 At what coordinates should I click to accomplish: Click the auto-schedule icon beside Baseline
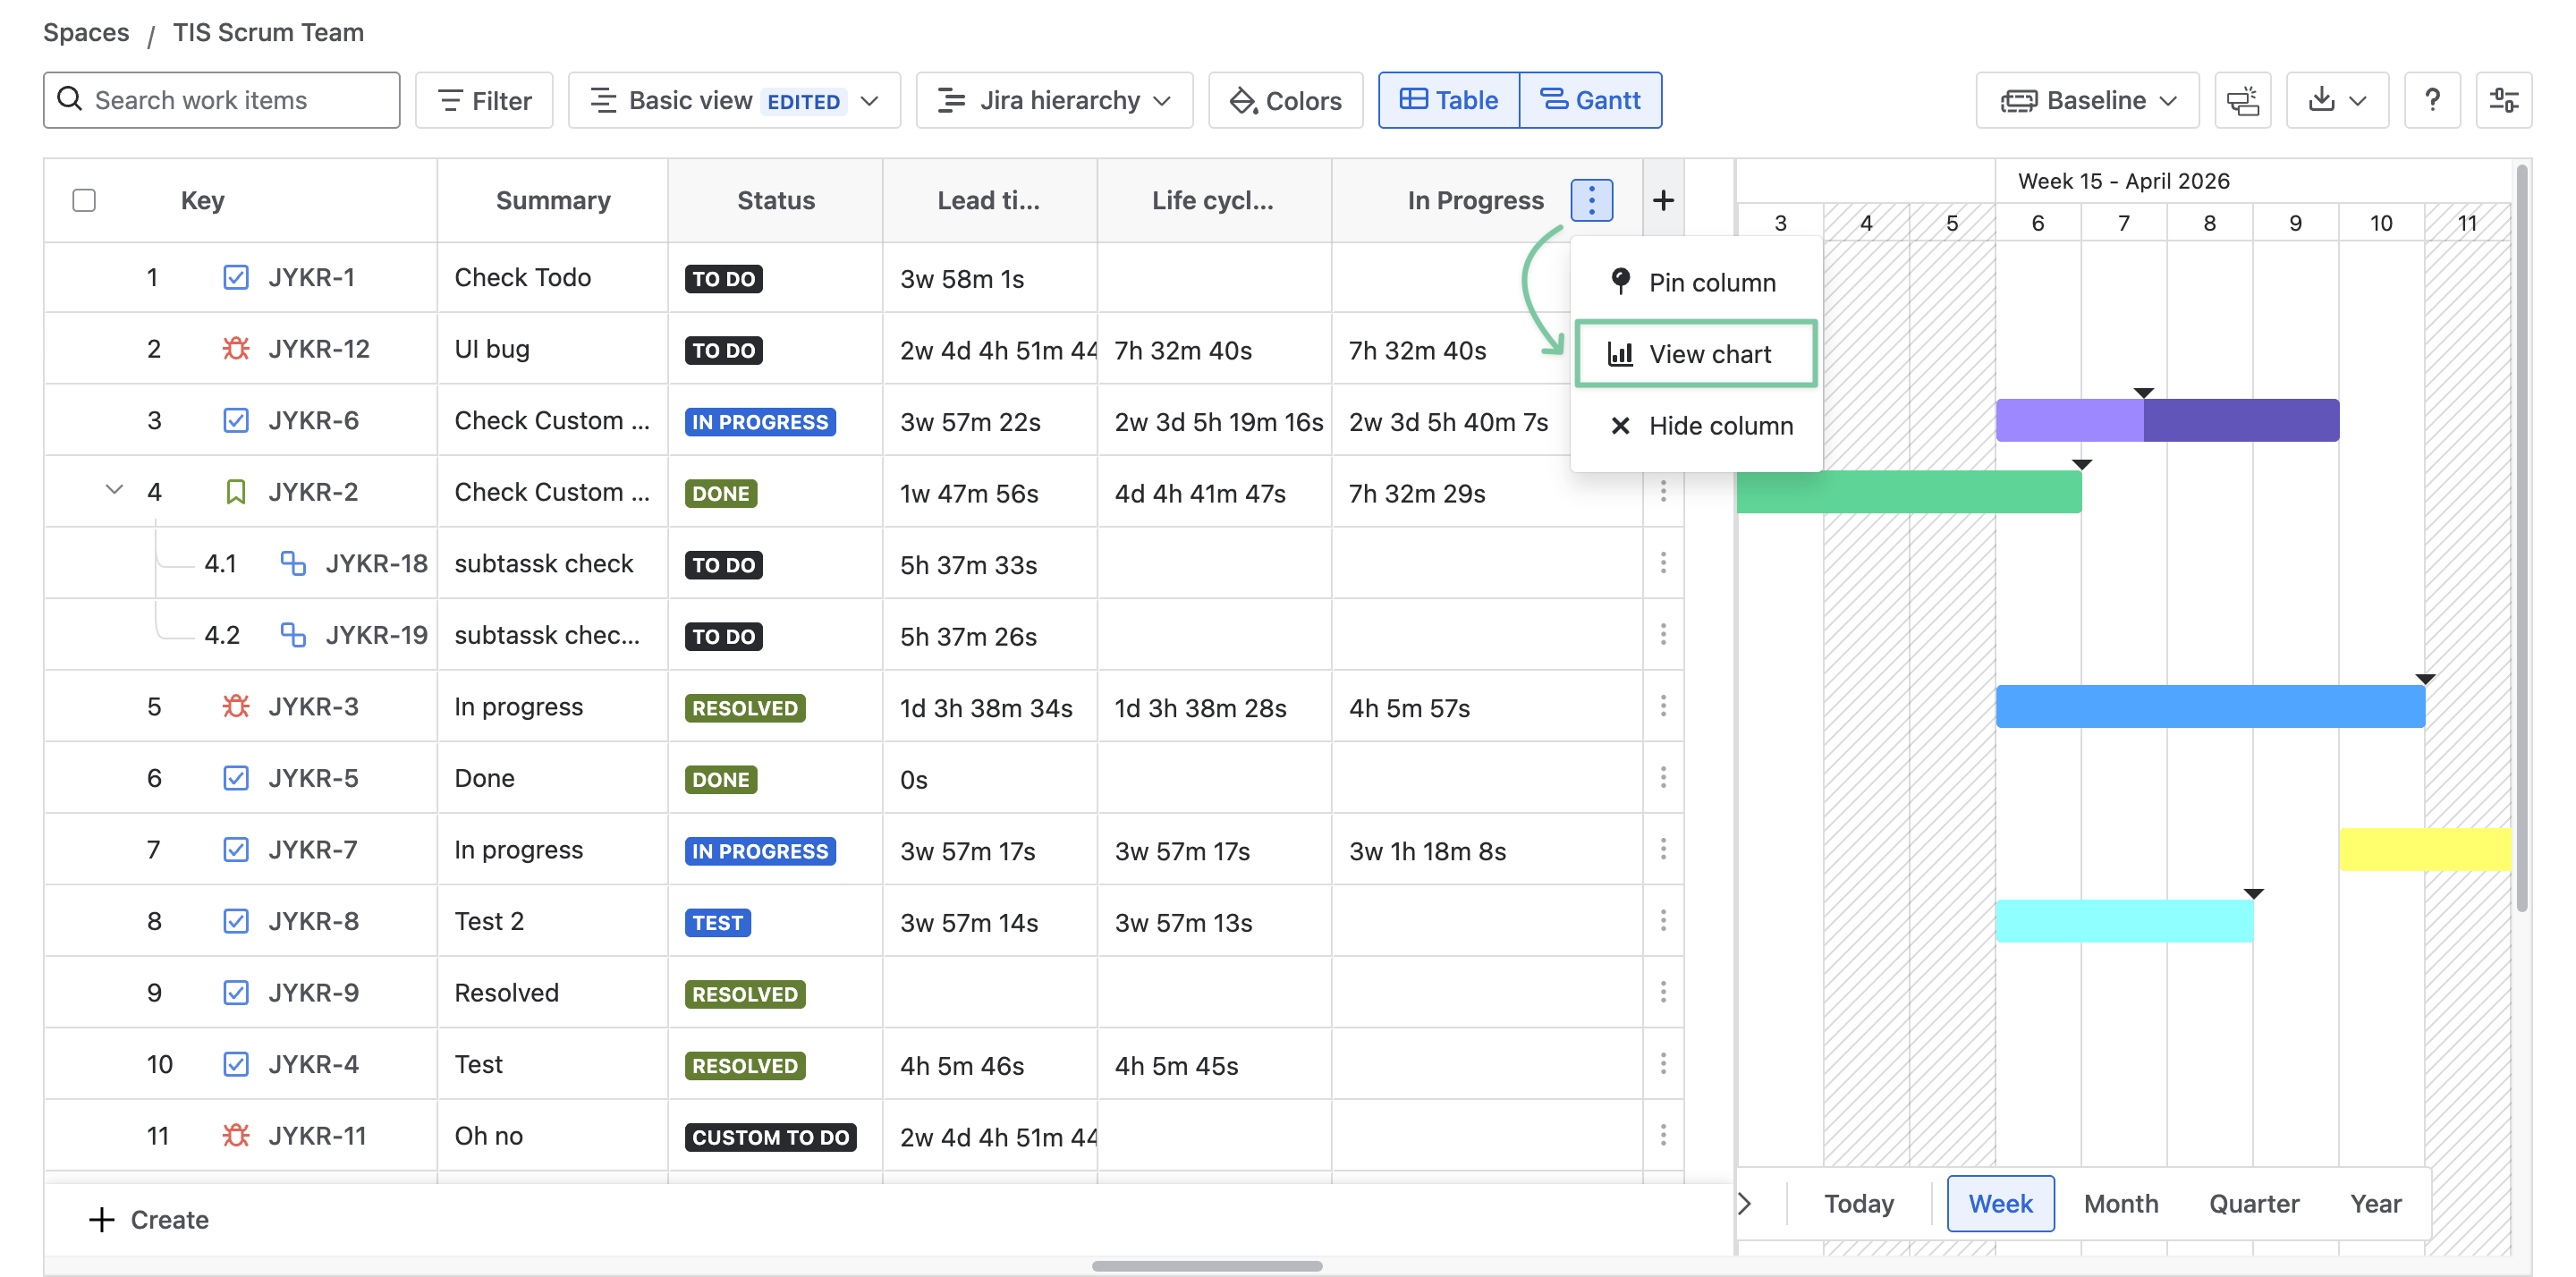[2242, 100]
